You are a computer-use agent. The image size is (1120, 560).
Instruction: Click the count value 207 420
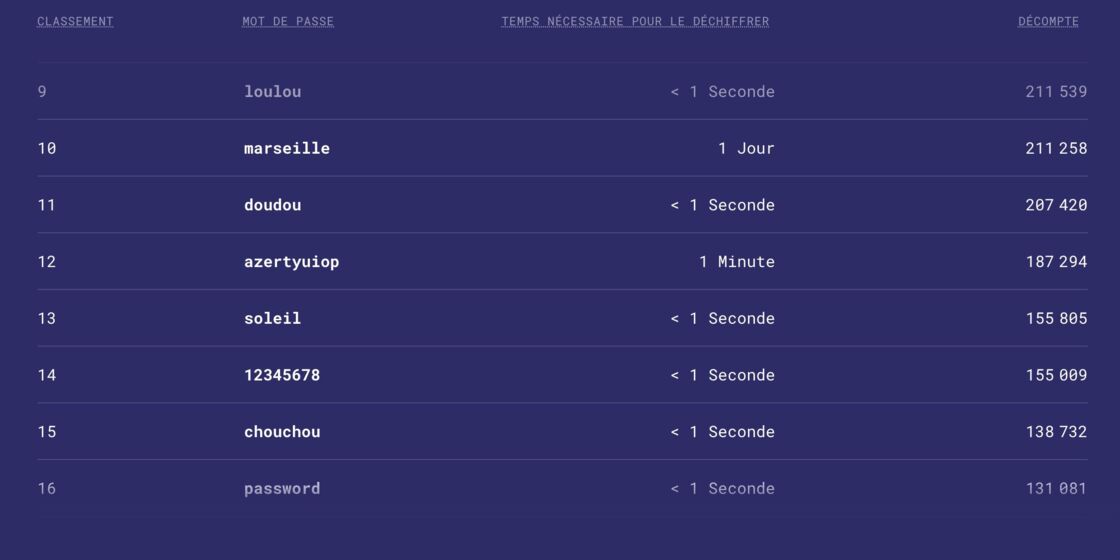click(1056, 205)
